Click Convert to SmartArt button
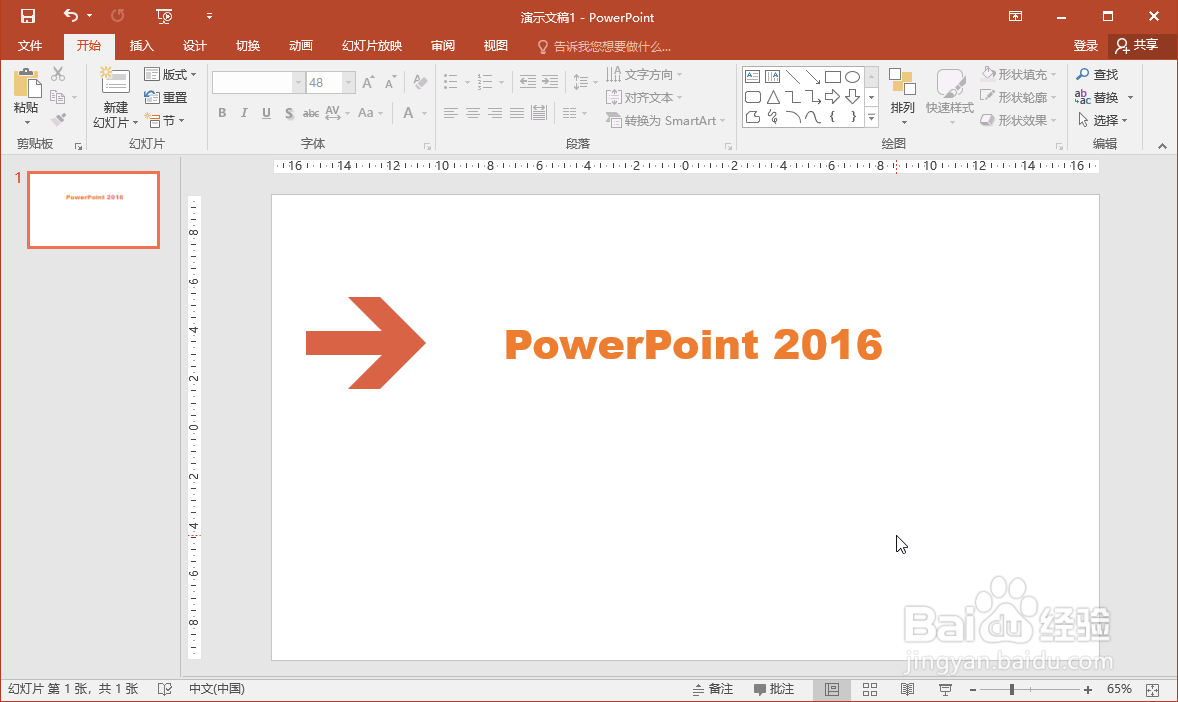Image resolution: width=1178 pixels, height=702 pixels. (666, 120)
